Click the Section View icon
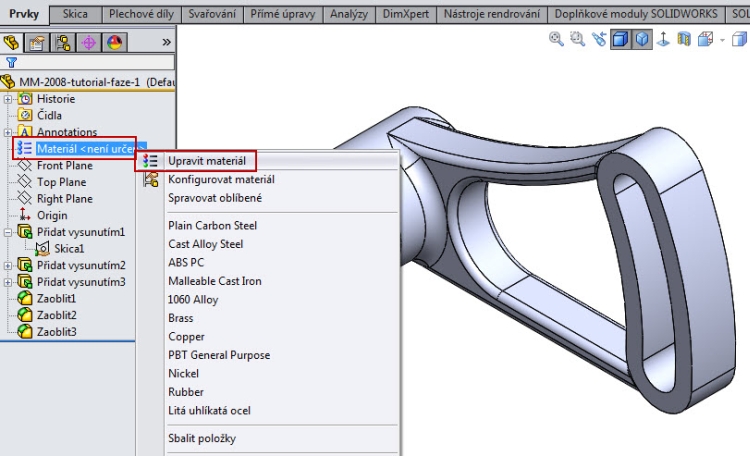 pyautogui.click(x=684, y=39)
